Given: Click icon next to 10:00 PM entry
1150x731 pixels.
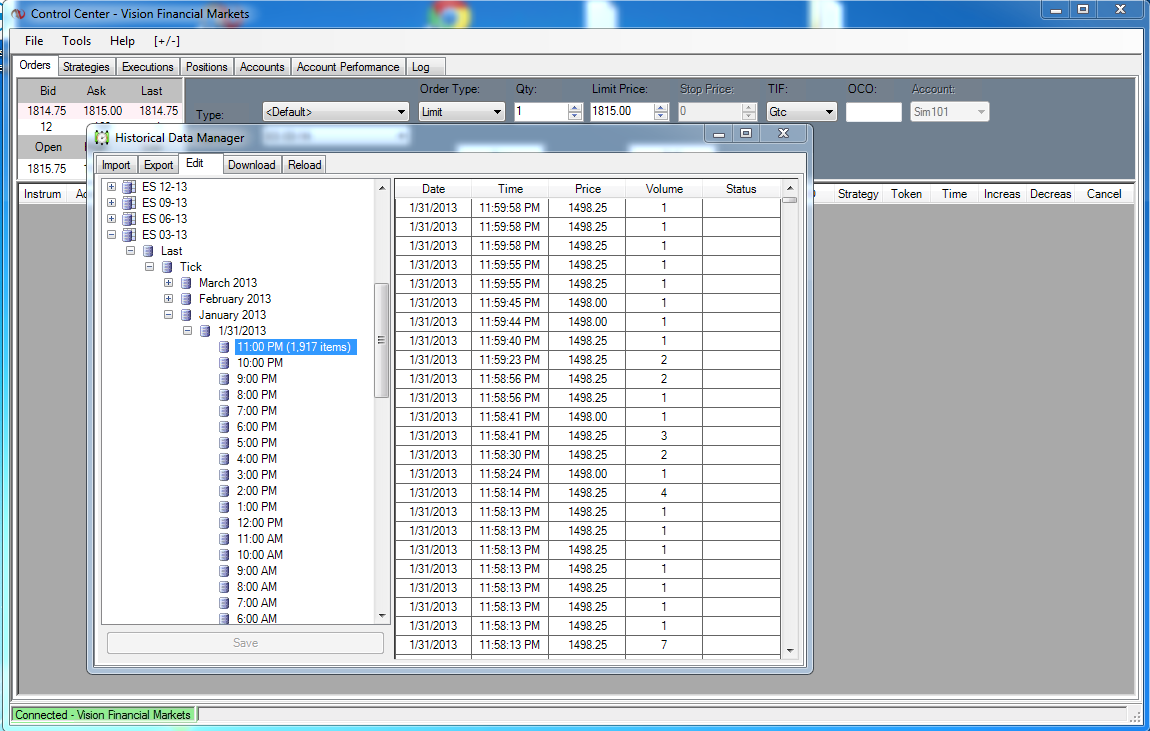Looking at the screenshot, I should (x=224, y=363).
